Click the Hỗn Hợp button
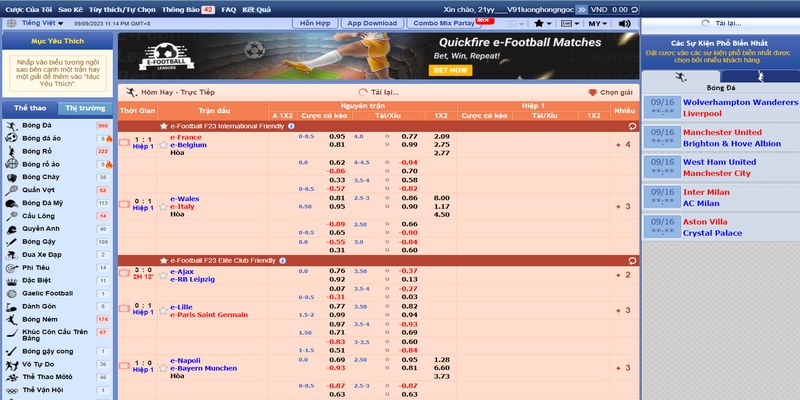Image resolution: width=800 pixels, height=400 pixels. pyautogui.click(x=315, y=23)
